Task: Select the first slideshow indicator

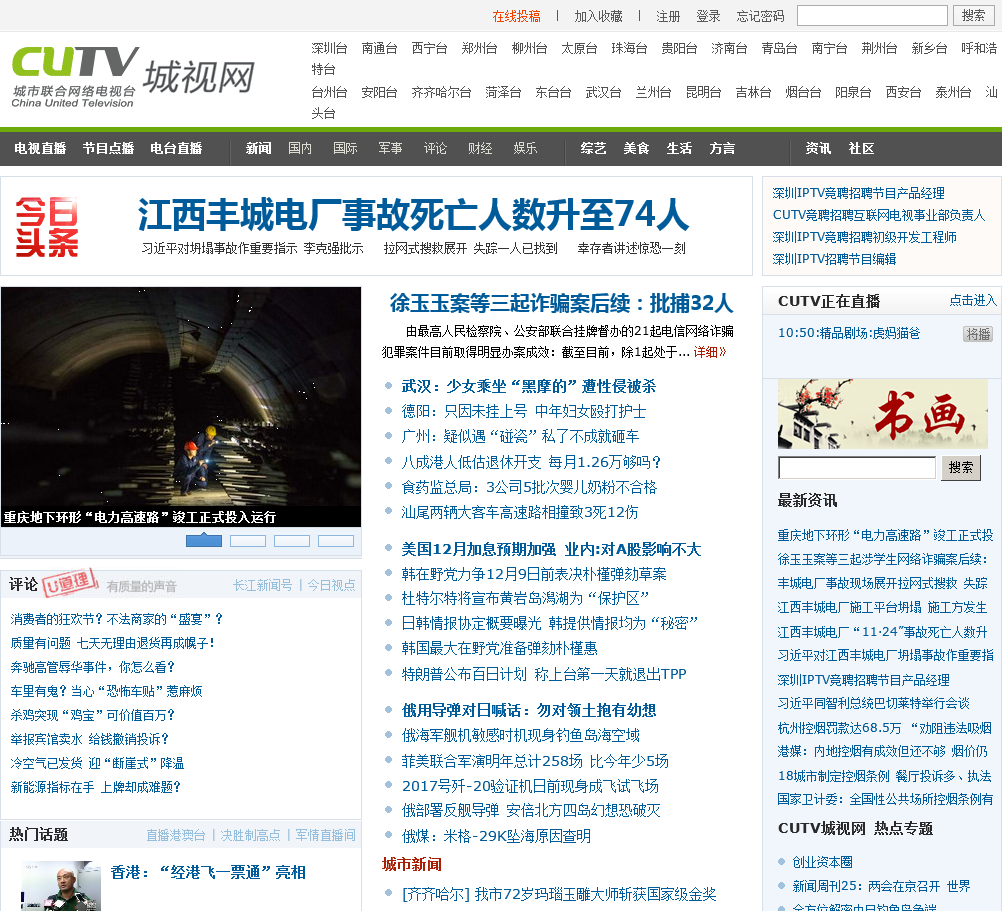Action: coord(204,540)
